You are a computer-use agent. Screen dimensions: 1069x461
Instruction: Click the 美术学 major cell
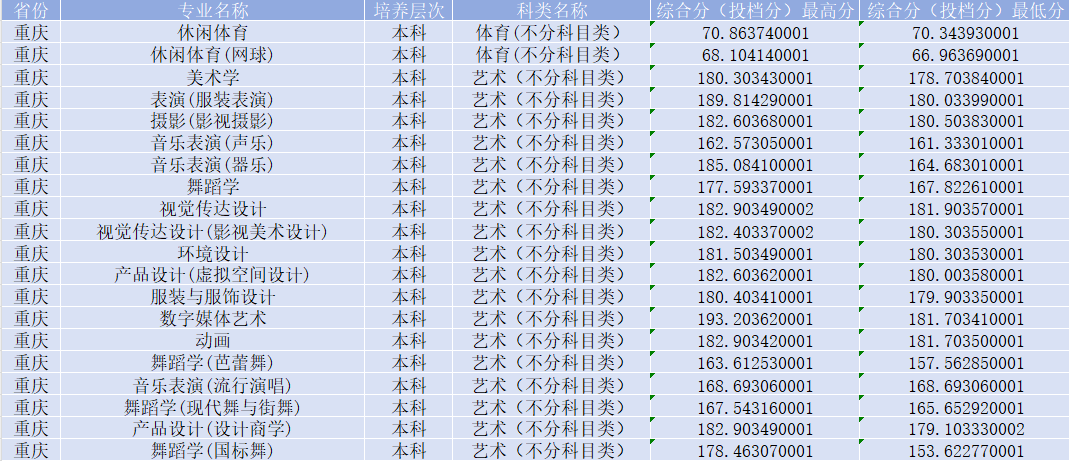(212, 77)
